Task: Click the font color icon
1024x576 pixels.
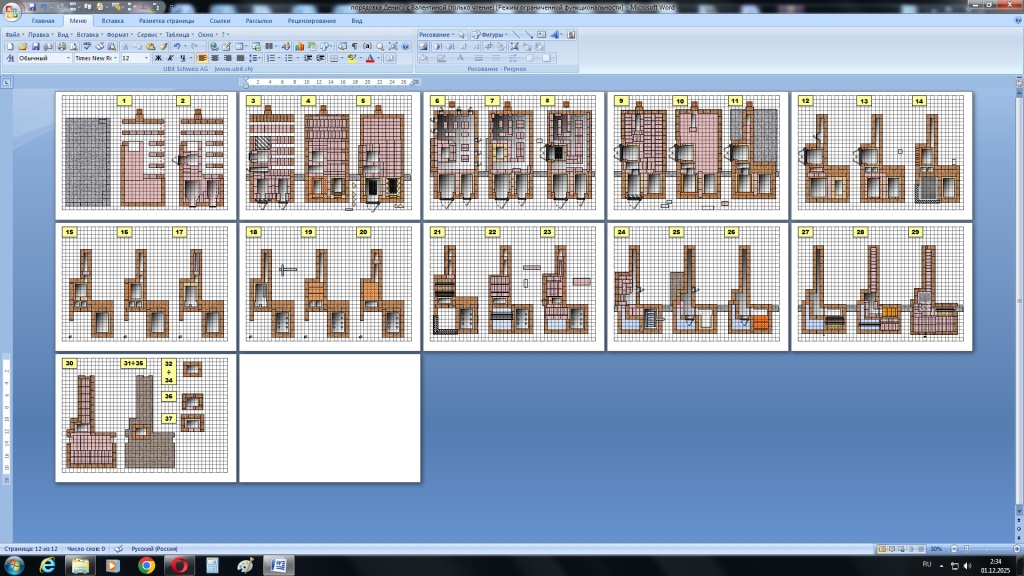Action: click(369, 59)
